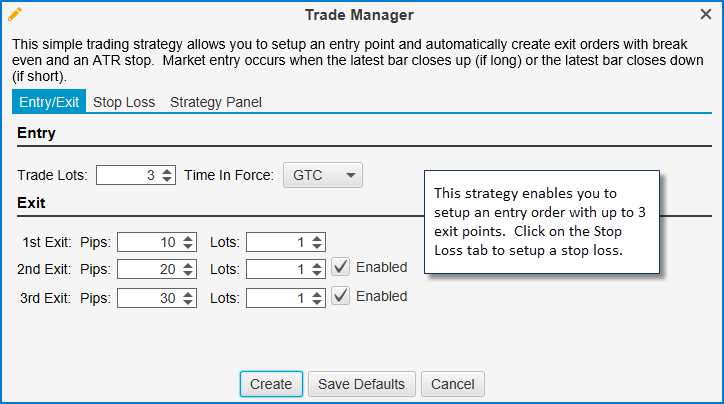
Task: Toggle the 2nd Exit Enabled checkbox
Action: pyautogui.click(x=341, y=267)
